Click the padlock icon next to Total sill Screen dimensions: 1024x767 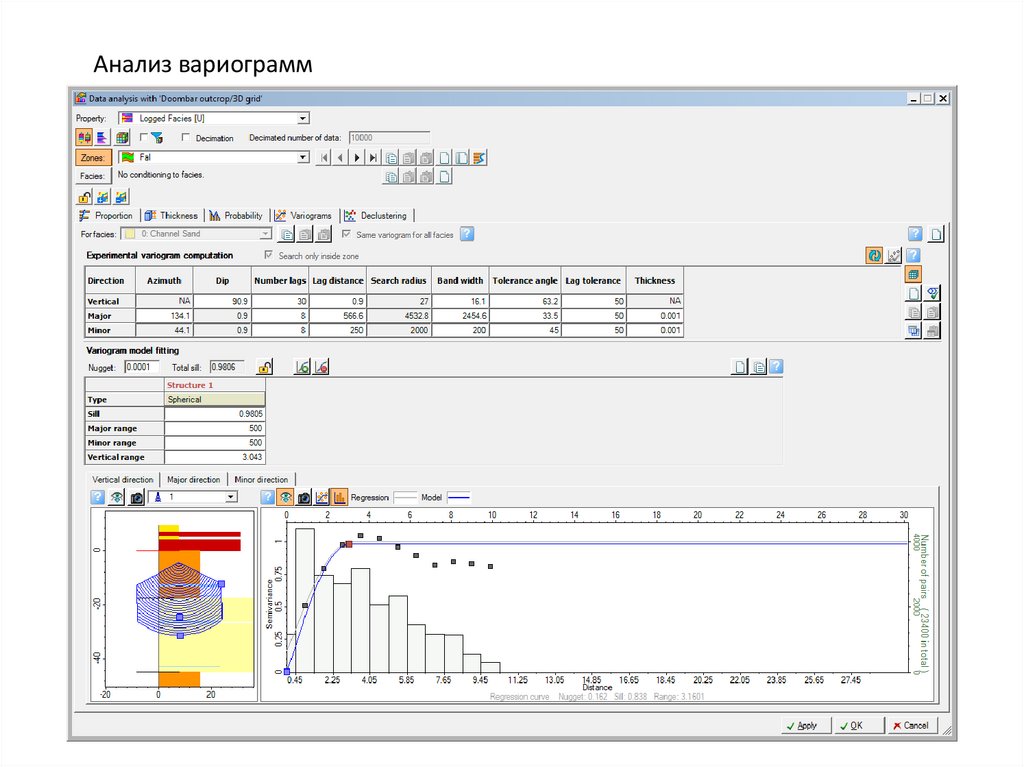pos(264,367)
